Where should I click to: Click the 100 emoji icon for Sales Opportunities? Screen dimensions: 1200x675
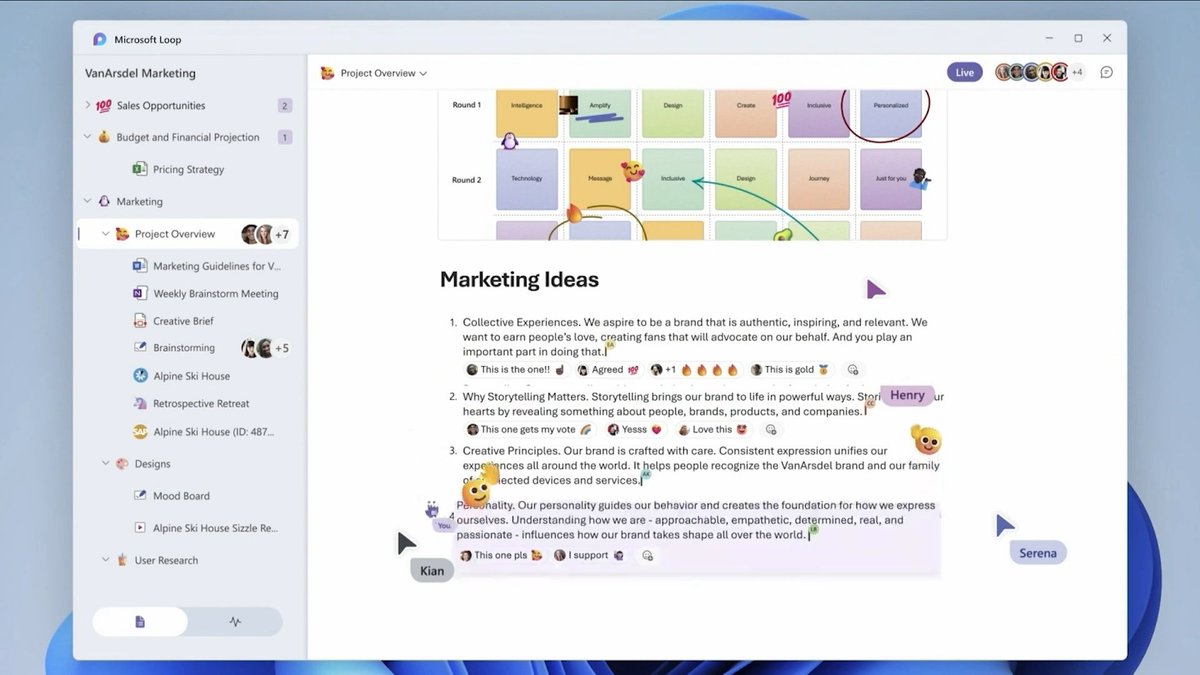[104, 106]
